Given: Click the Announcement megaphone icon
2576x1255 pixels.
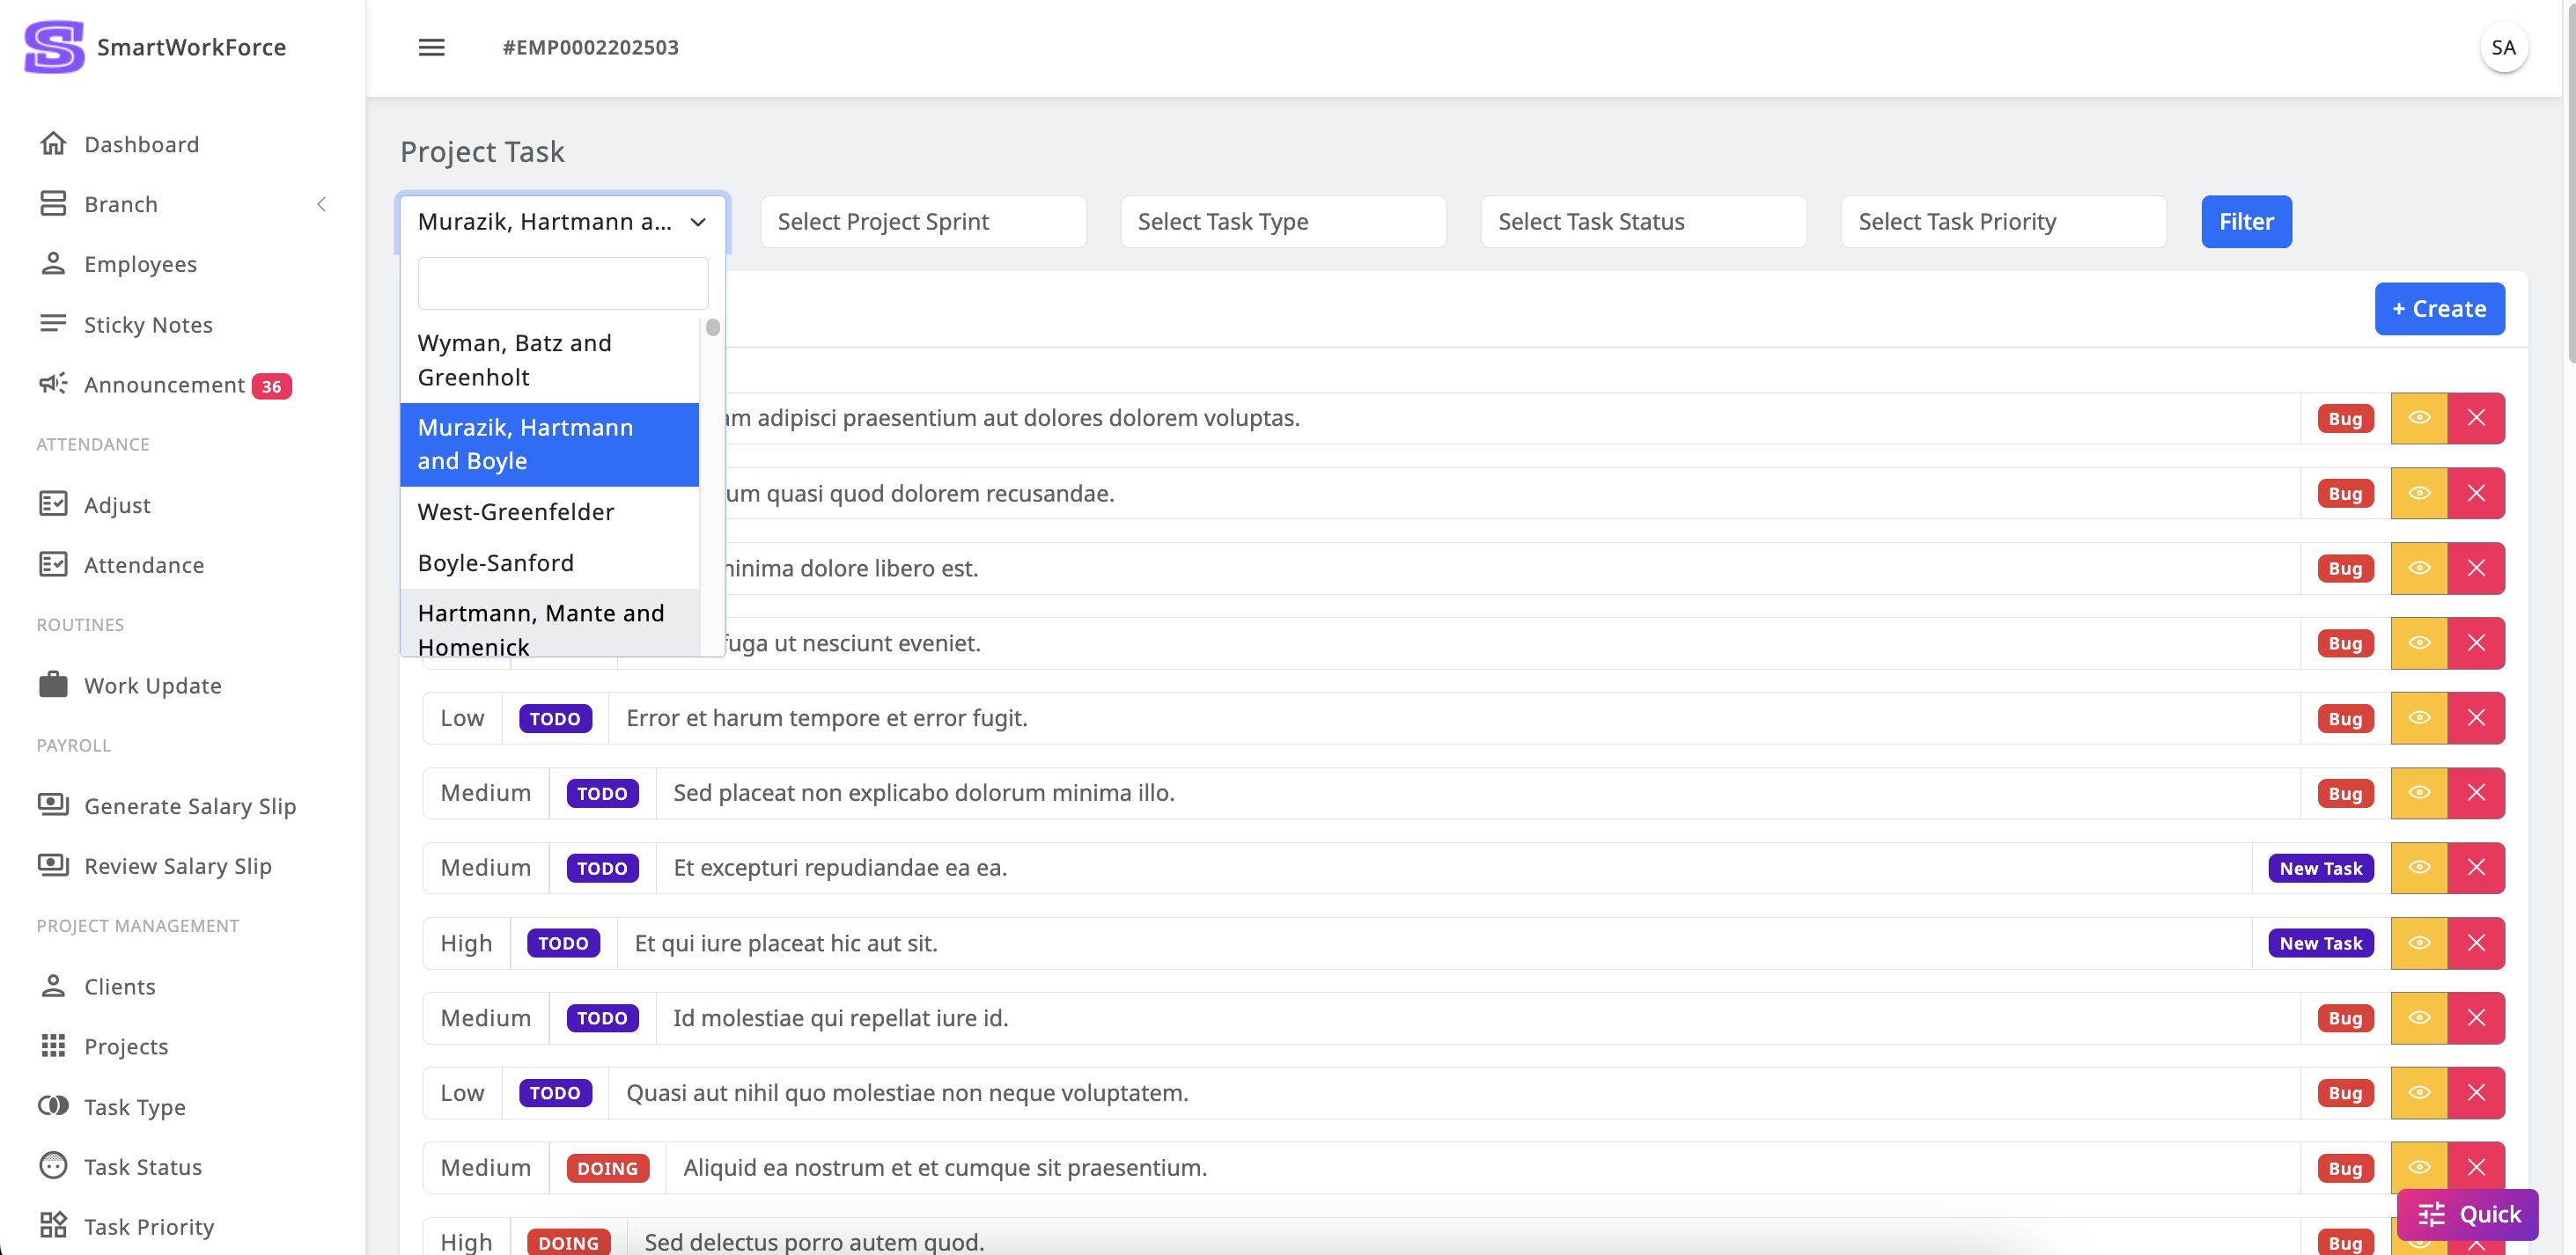Looking at the screenshot, I should [x=53, y=384].
